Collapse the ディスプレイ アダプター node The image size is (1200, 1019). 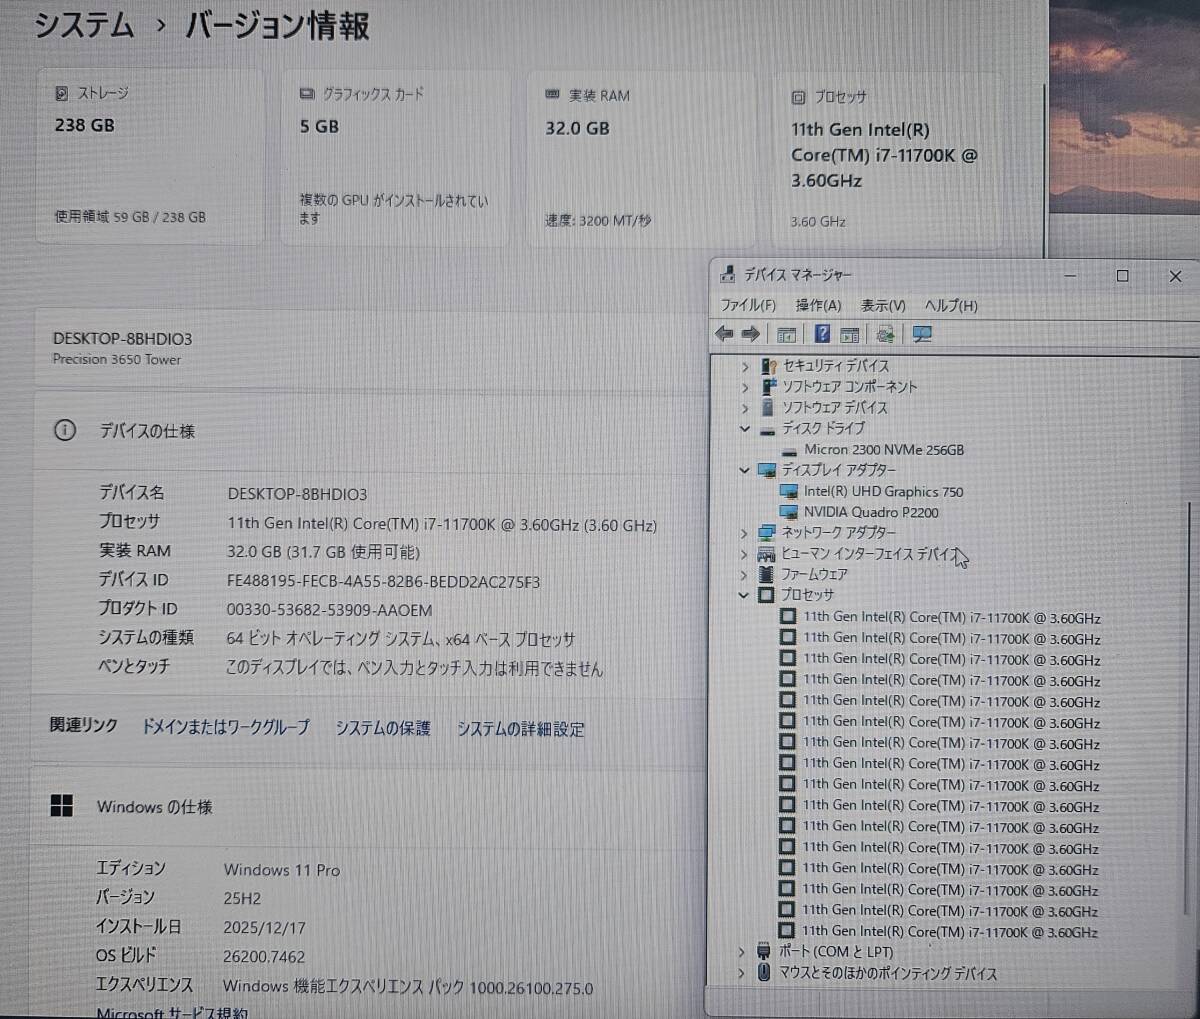coord(744,470)
